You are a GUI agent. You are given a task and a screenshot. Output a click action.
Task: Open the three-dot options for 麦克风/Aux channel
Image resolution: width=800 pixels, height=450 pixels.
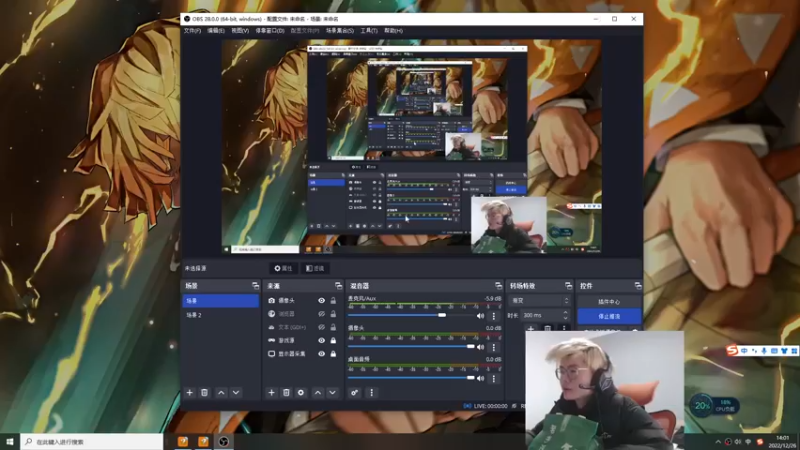[493, 316]
